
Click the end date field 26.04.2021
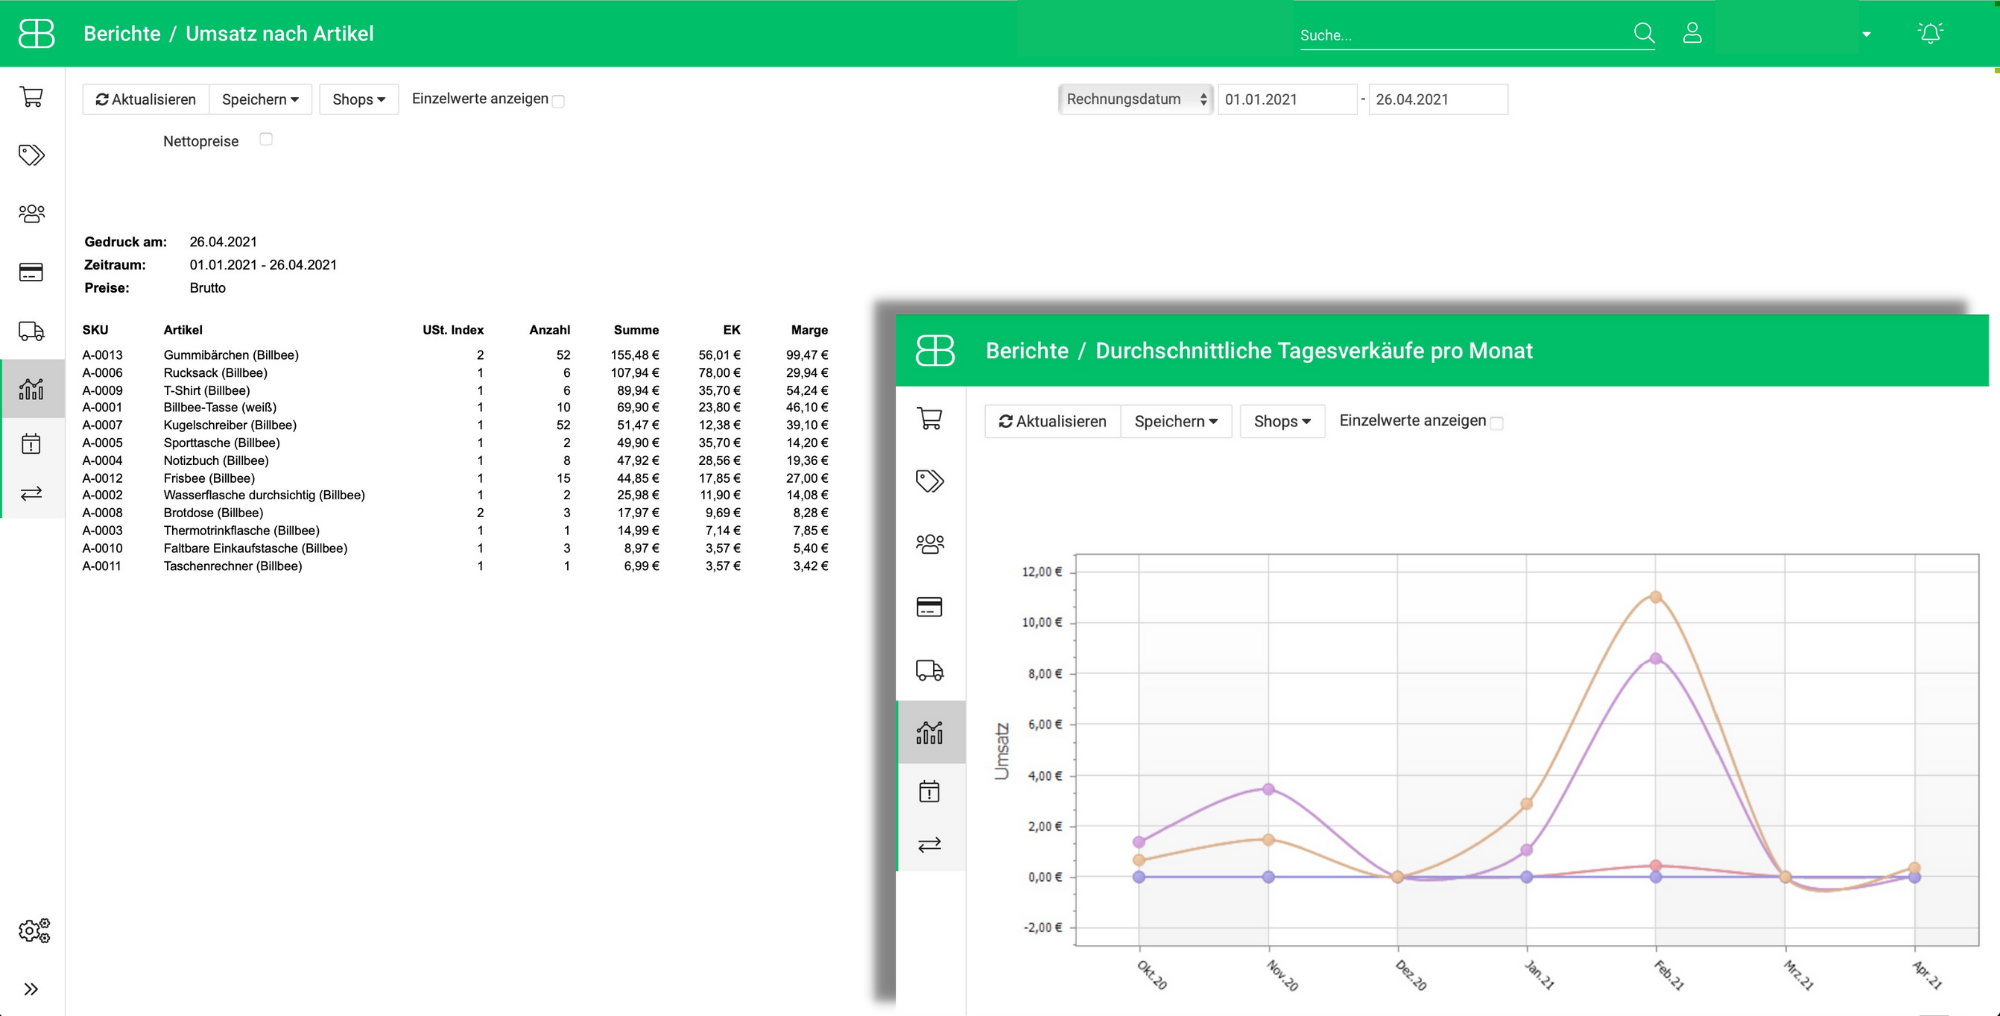coord(1438,99)
